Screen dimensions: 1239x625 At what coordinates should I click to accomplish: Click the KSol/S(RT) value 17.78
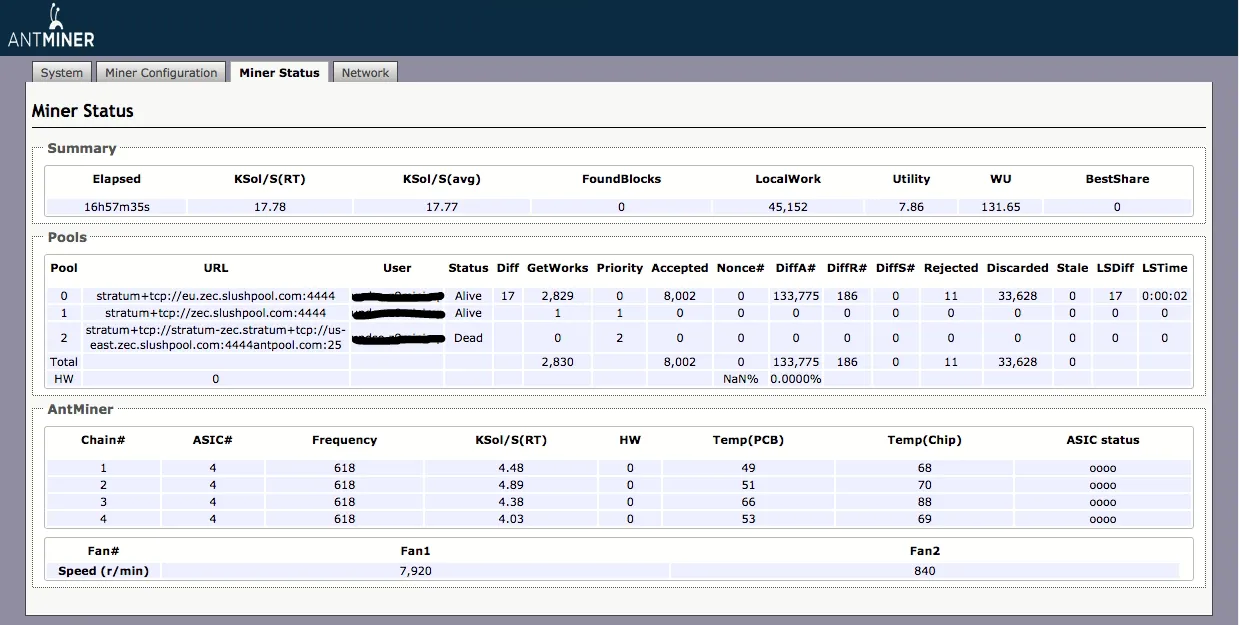click(271, 207)
